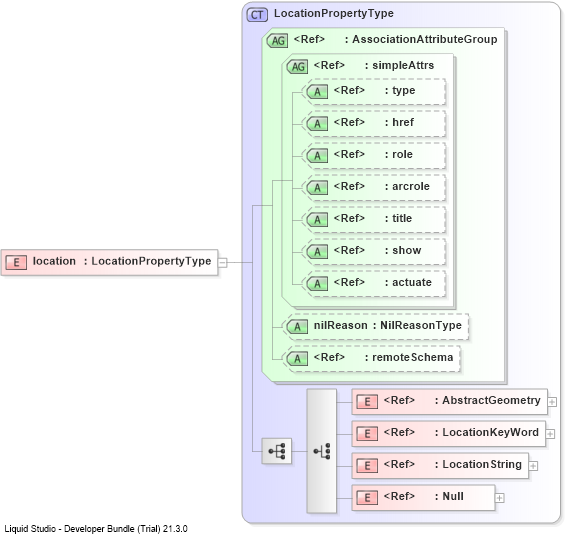
Task: Select the ': Null' element text
Action: click(449, 496)
